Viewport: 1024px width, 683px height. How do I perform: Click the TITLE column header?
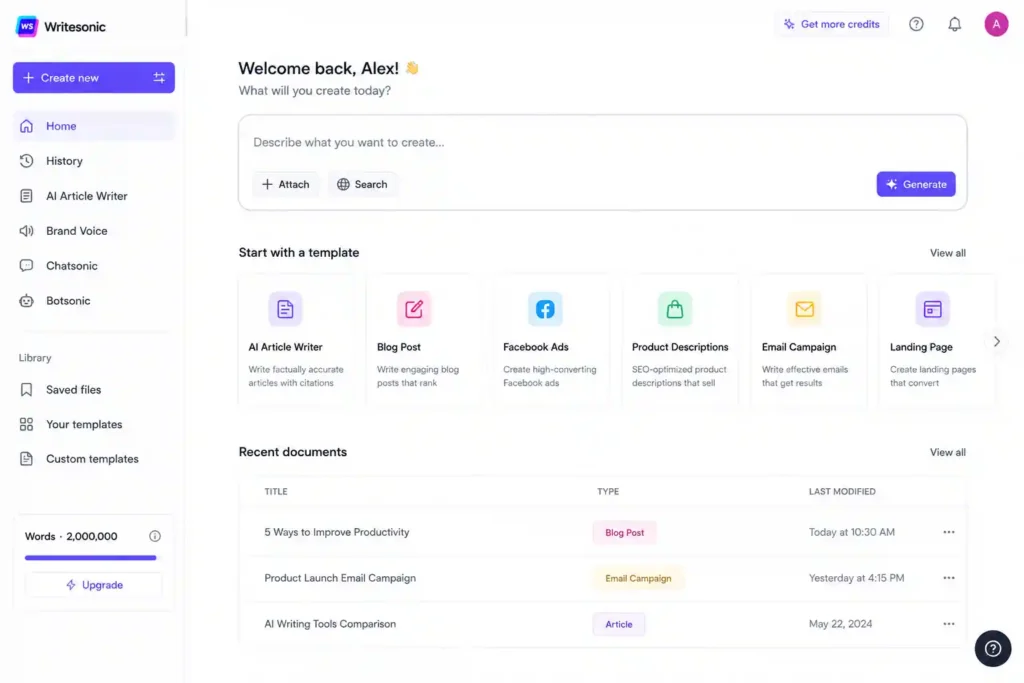click(x=276, y=491)
